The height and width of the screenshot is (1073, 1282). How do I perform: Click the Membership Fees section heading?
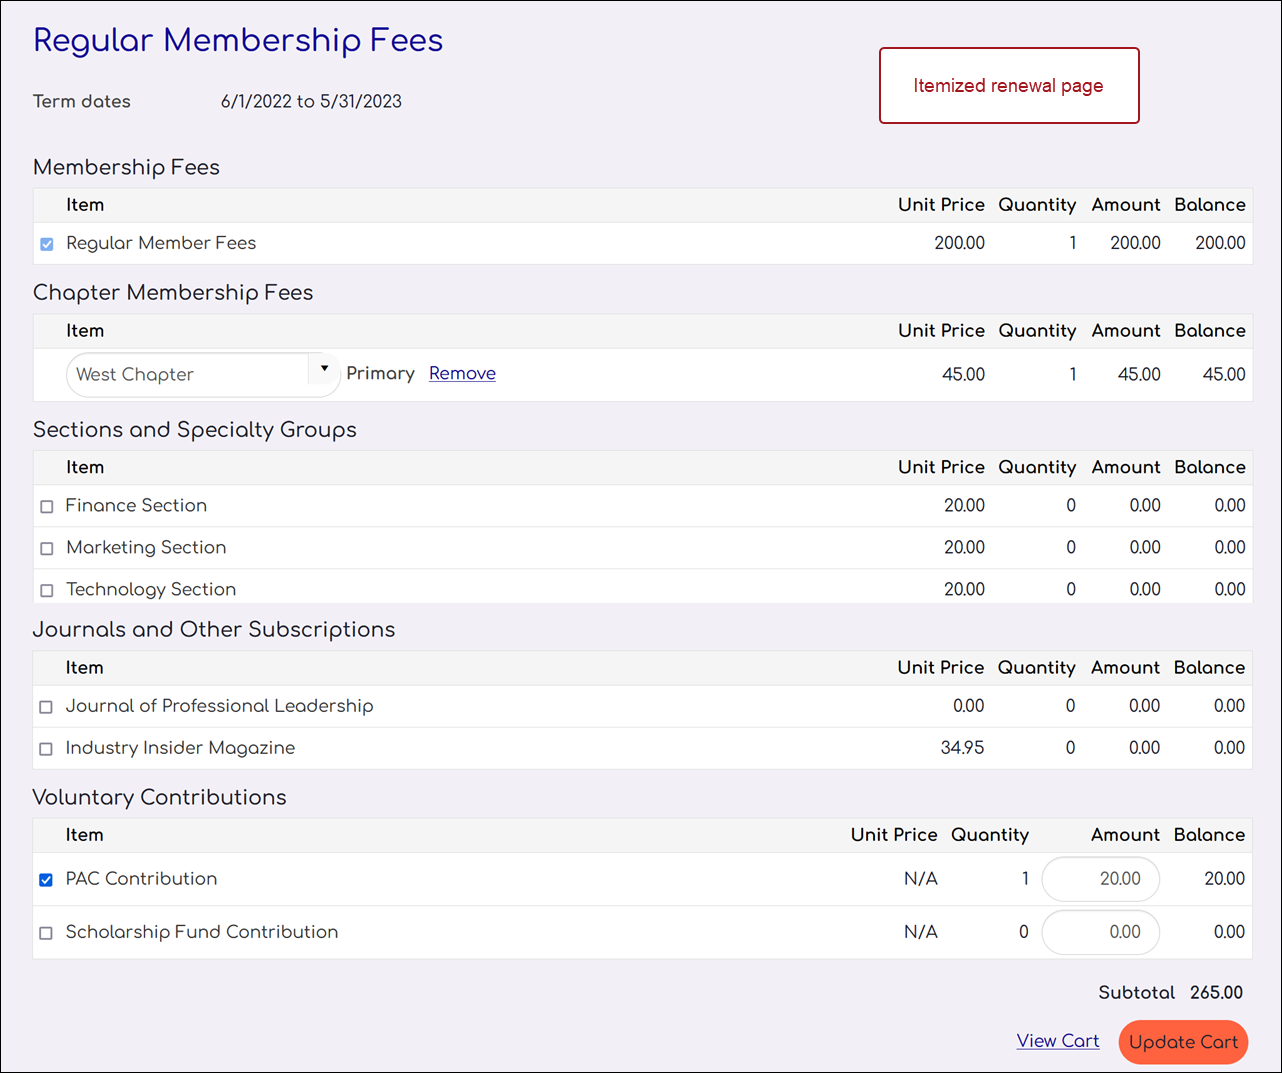[126, 167]
